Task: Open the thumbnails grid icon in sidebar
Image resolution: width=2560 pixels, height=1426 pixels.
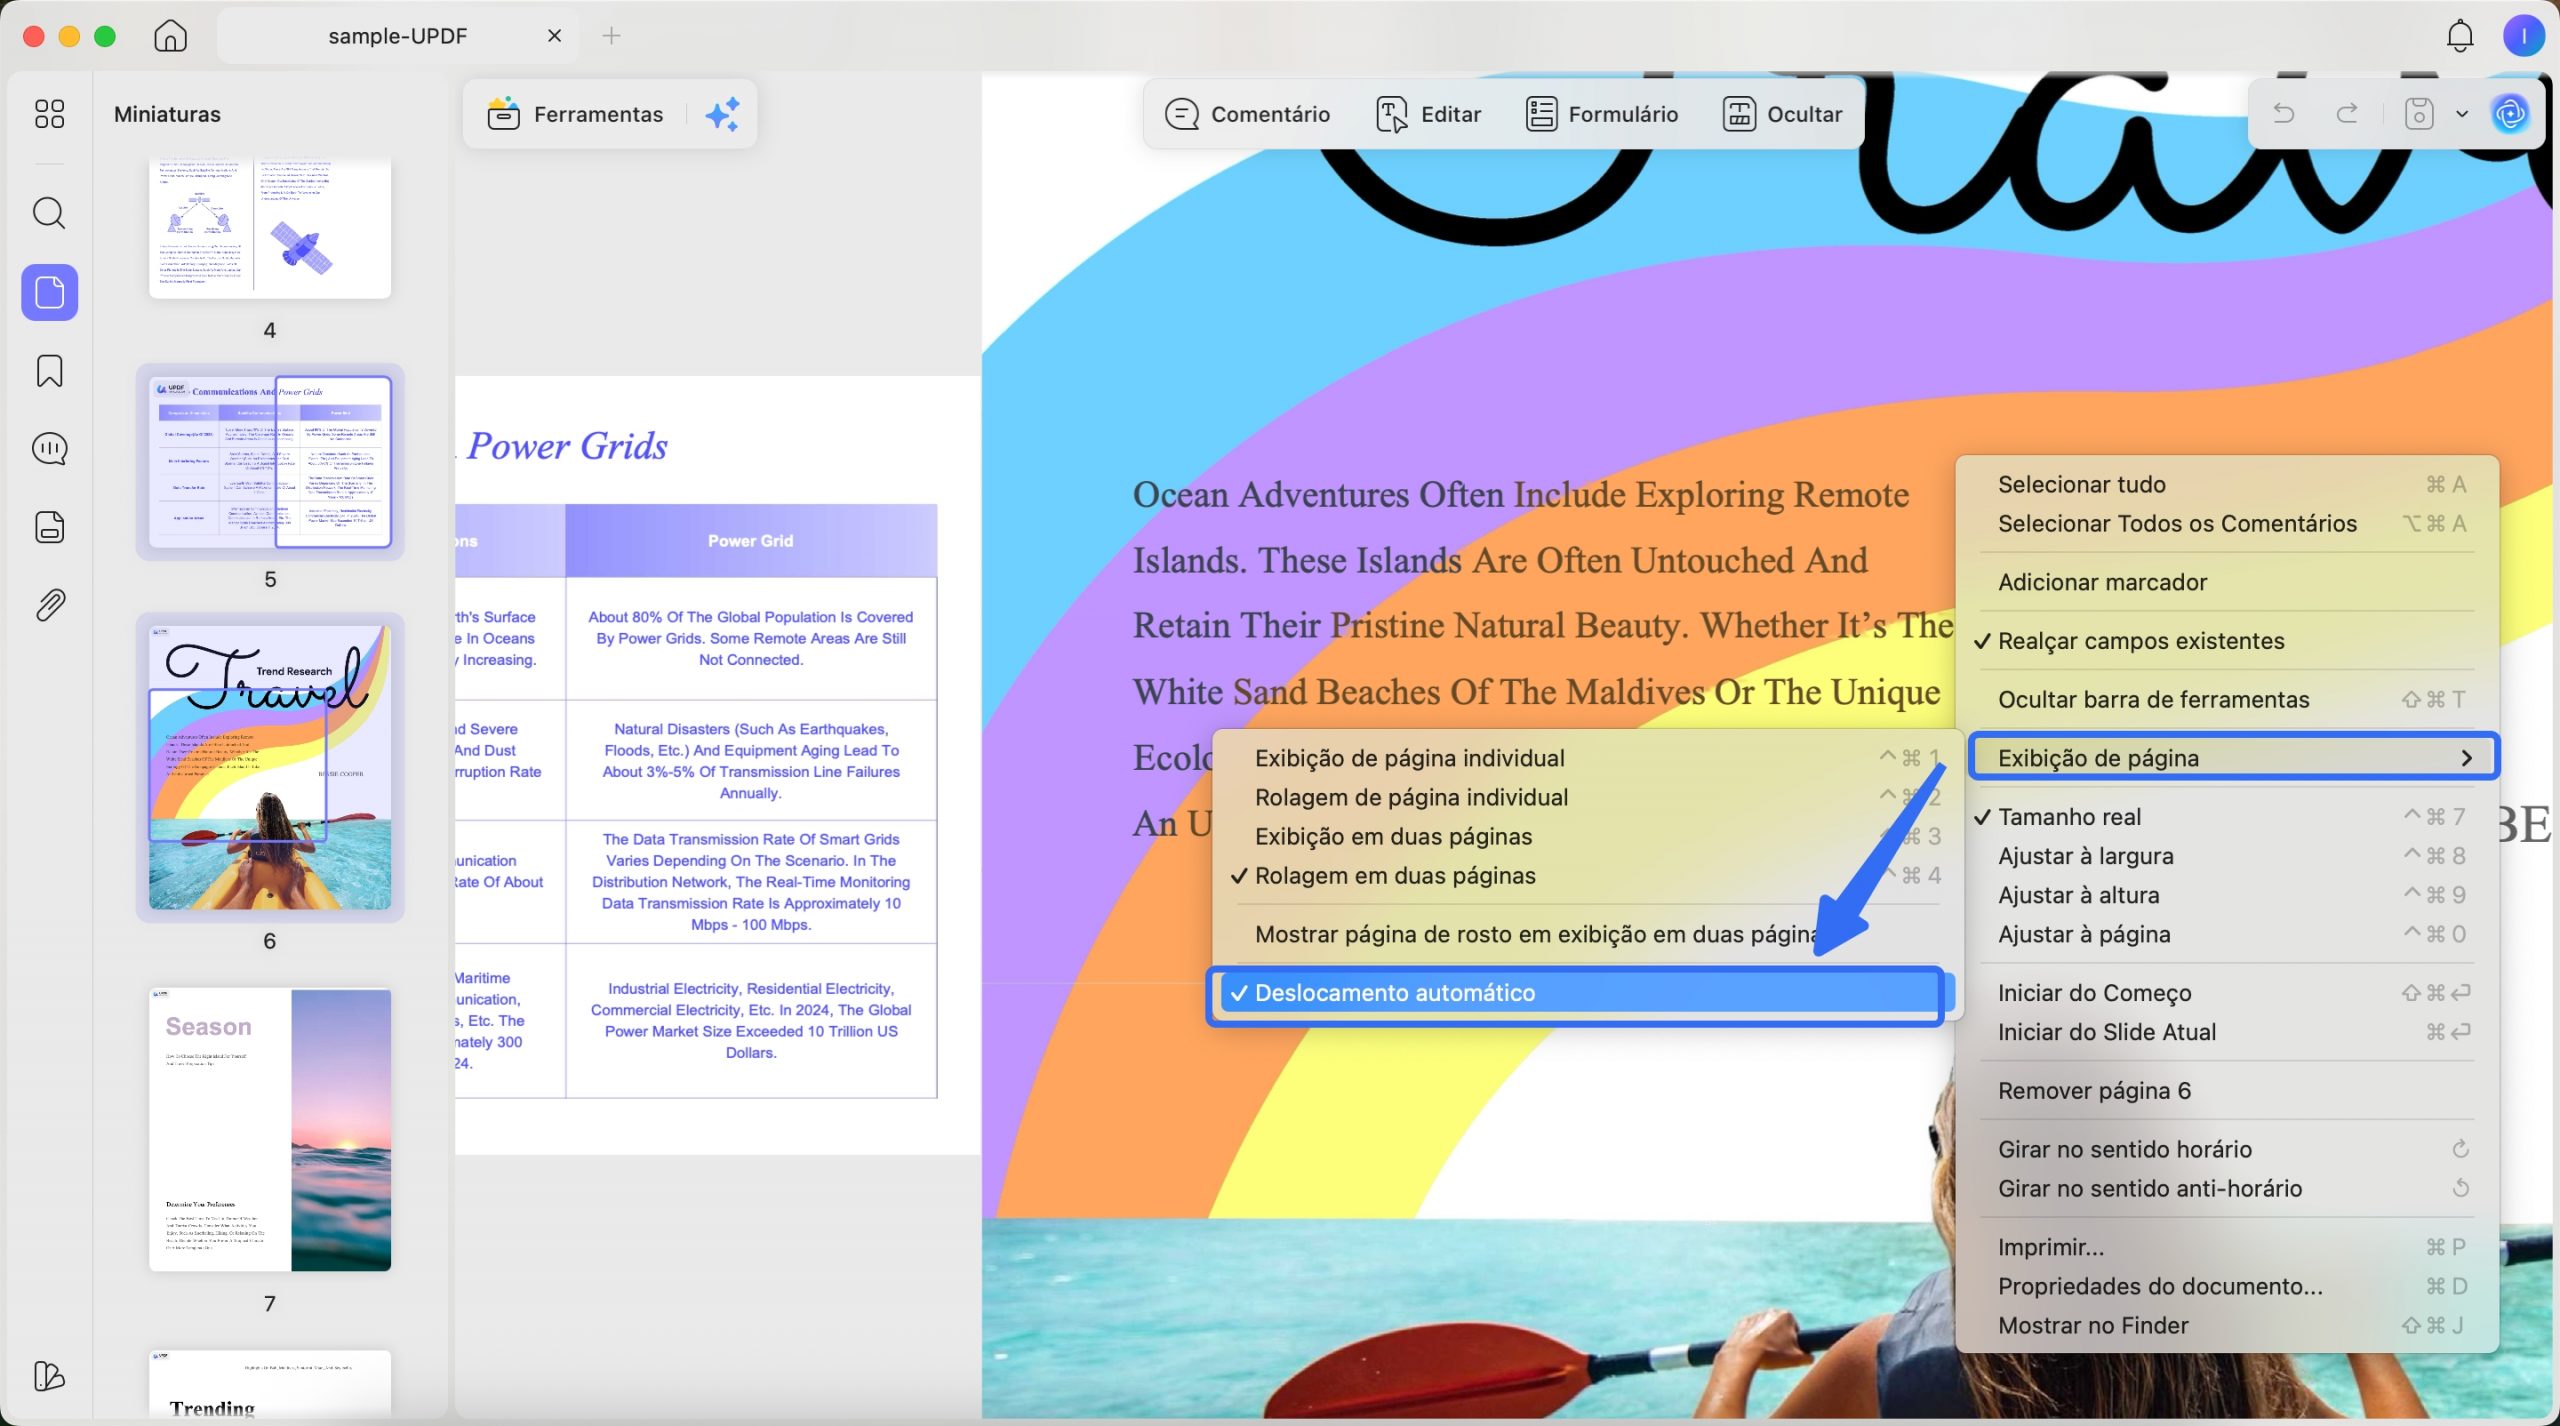Action: tap(49, 114)
